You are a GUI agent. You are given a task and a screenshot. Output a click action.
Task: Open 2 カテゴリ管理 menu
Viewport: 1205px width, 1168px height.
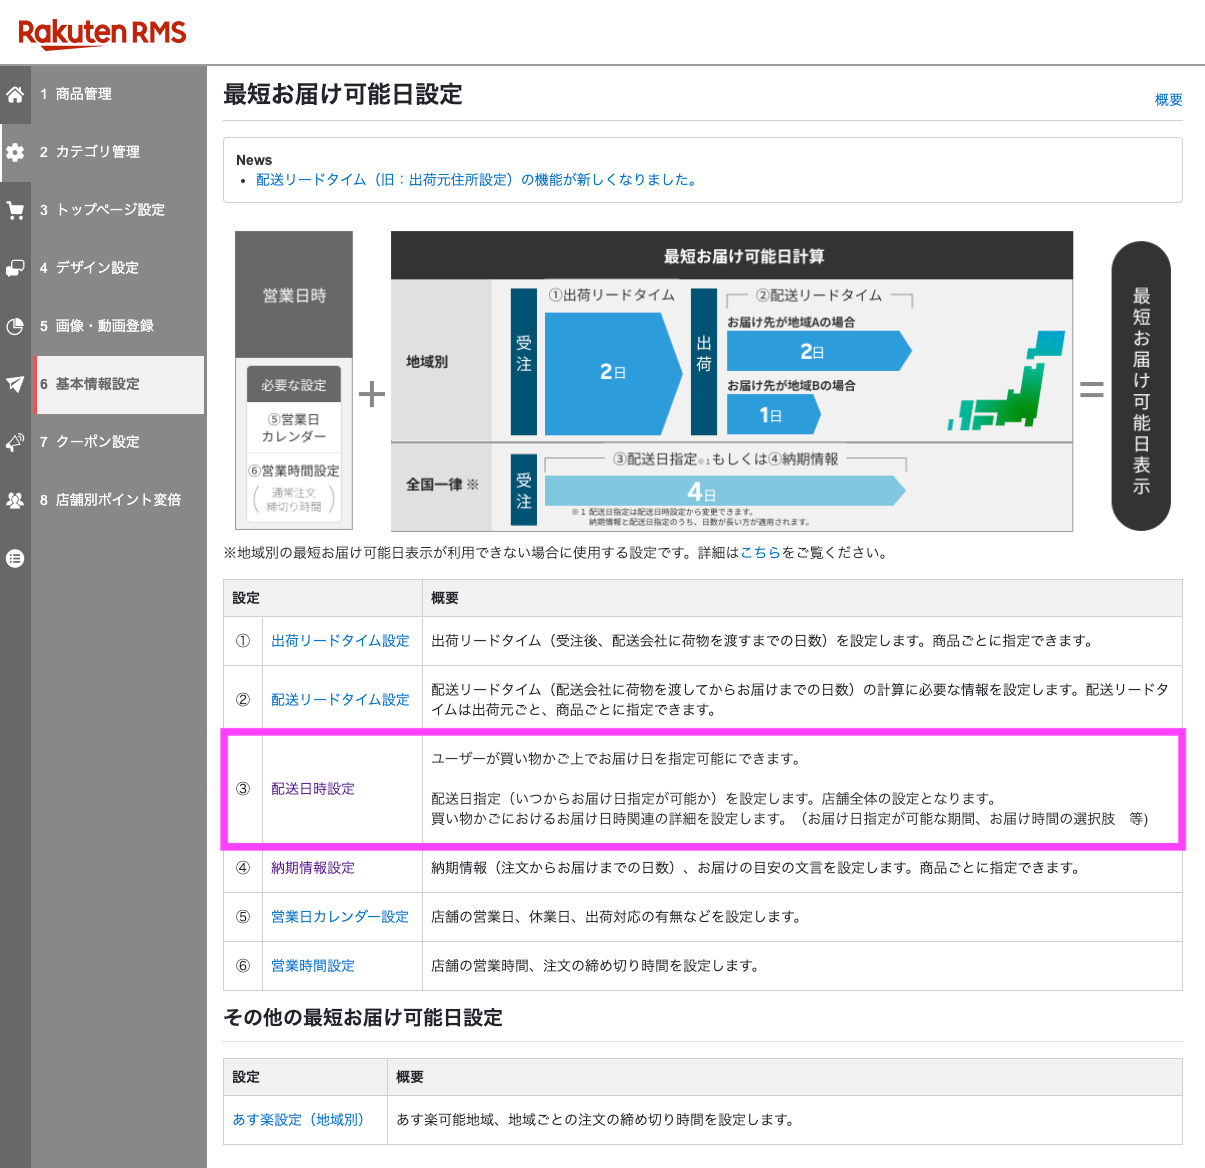click(x=118, y=152)
